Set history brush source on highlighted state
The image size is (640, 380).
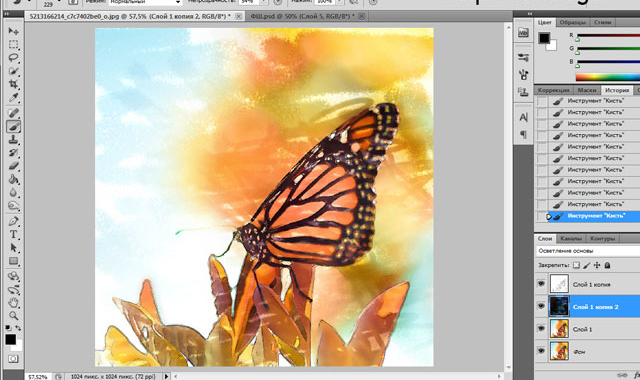pos(541,216)
